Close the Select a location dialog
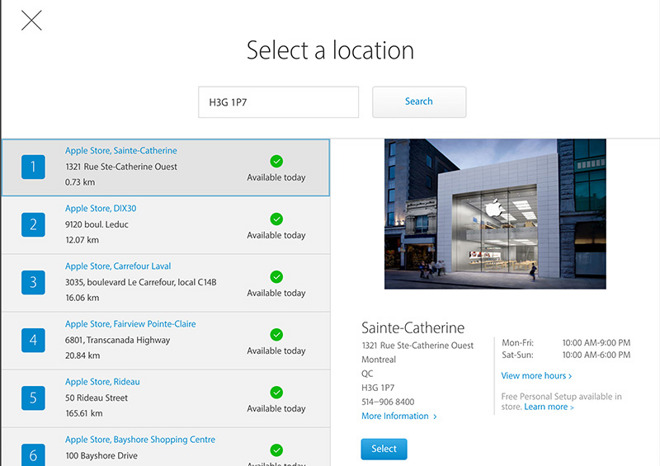Viewport: 660px width, 466px height. (x=32, y=20)
